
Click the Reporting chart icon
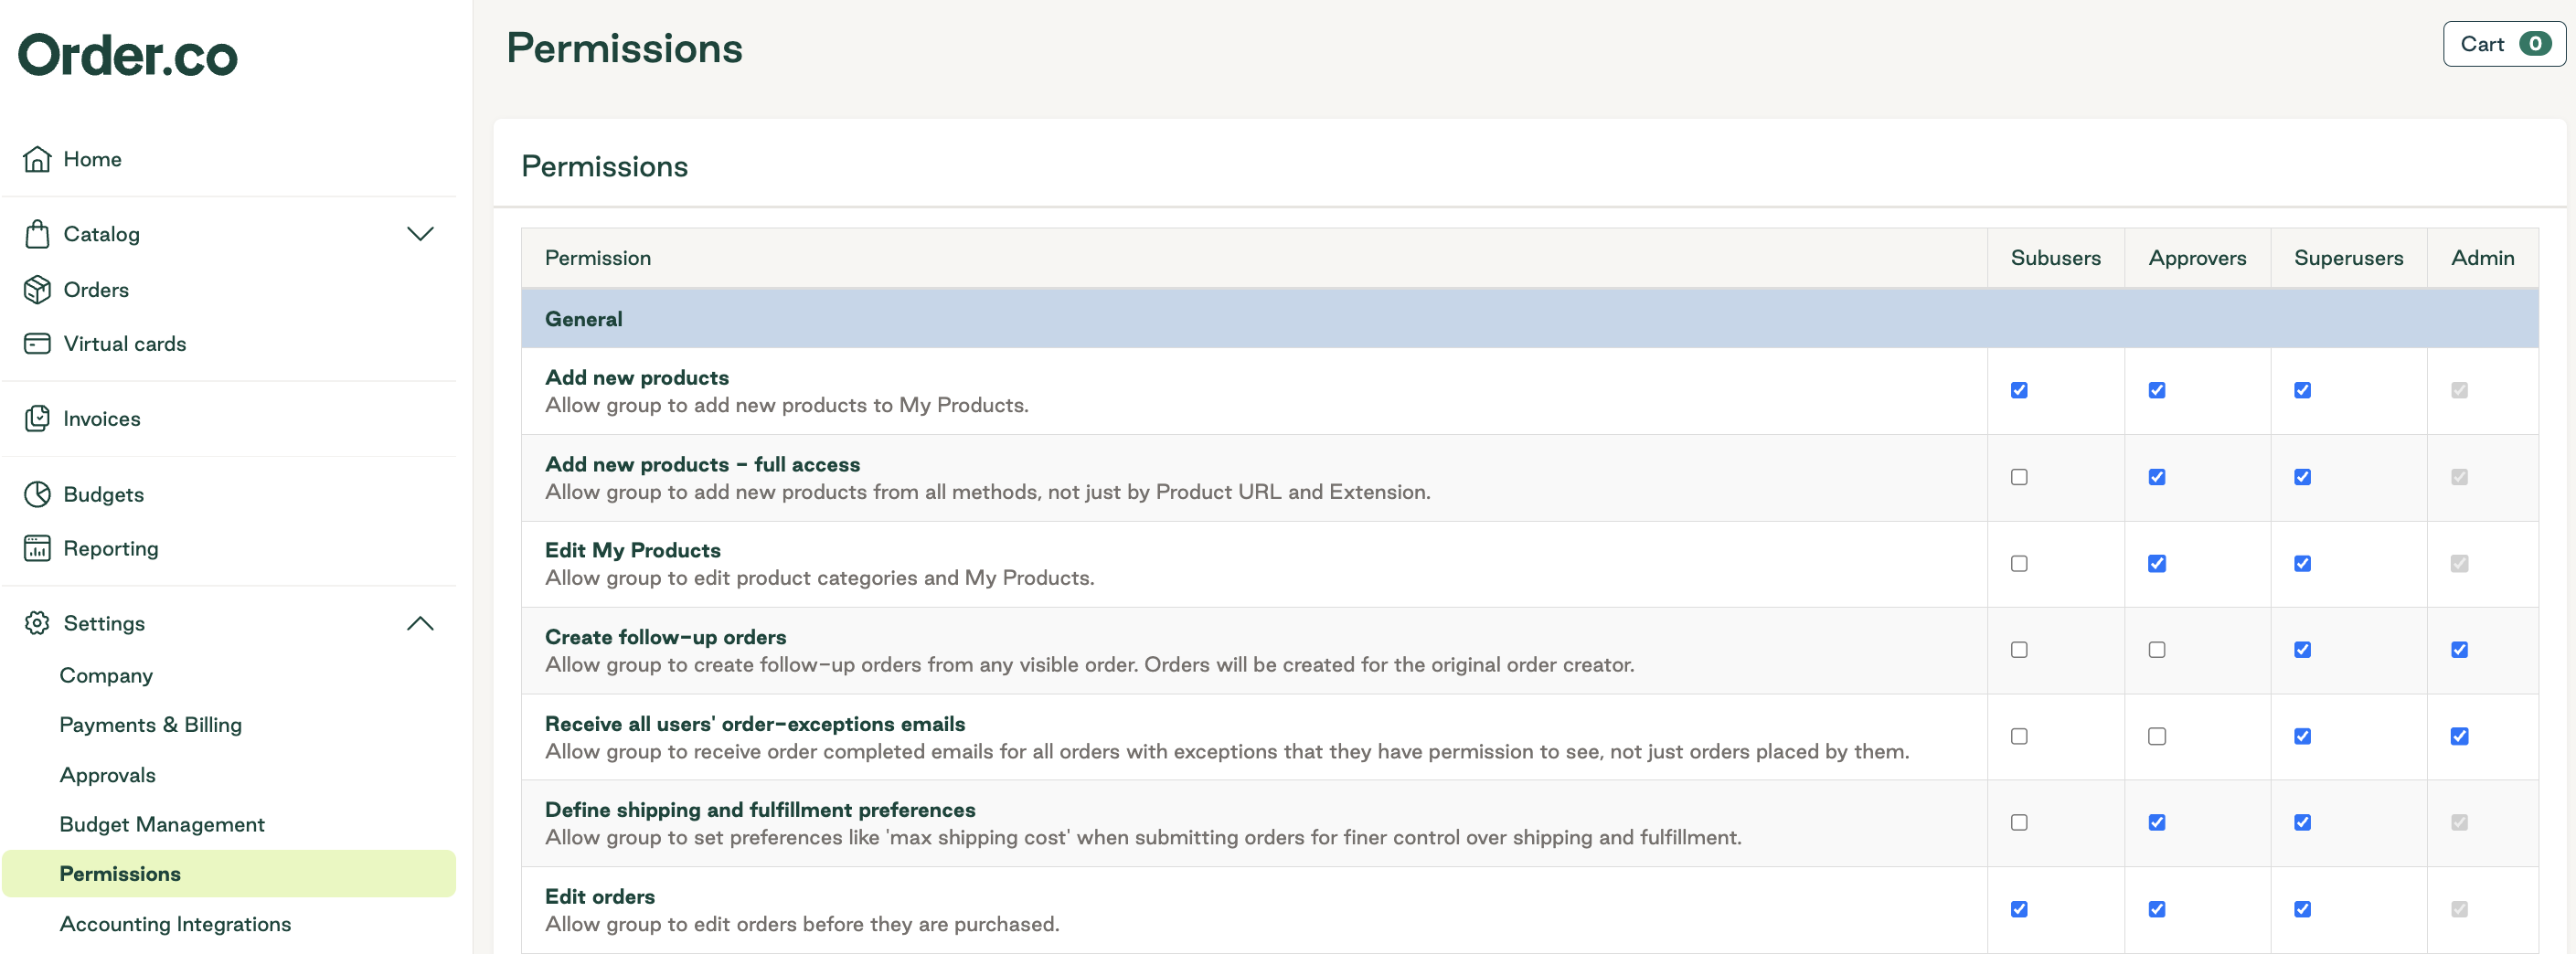pos(37,548)
